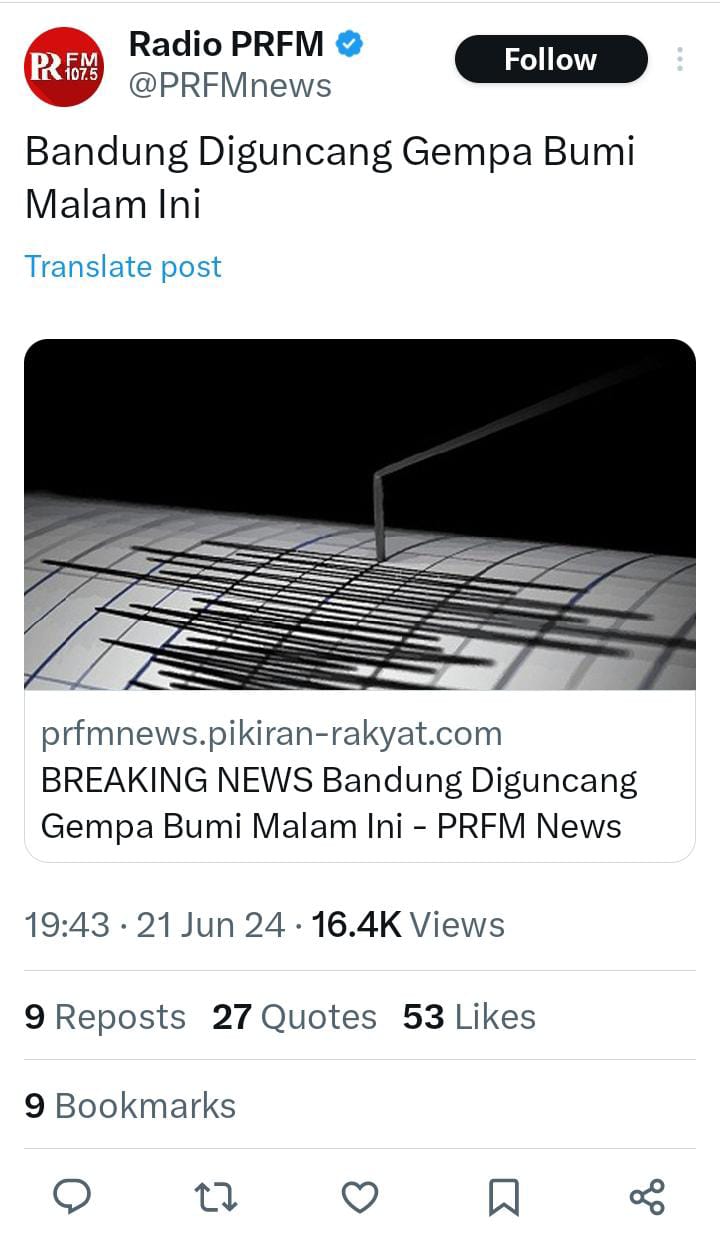
Task: Tap the blue verified badge
Action: 349,44
